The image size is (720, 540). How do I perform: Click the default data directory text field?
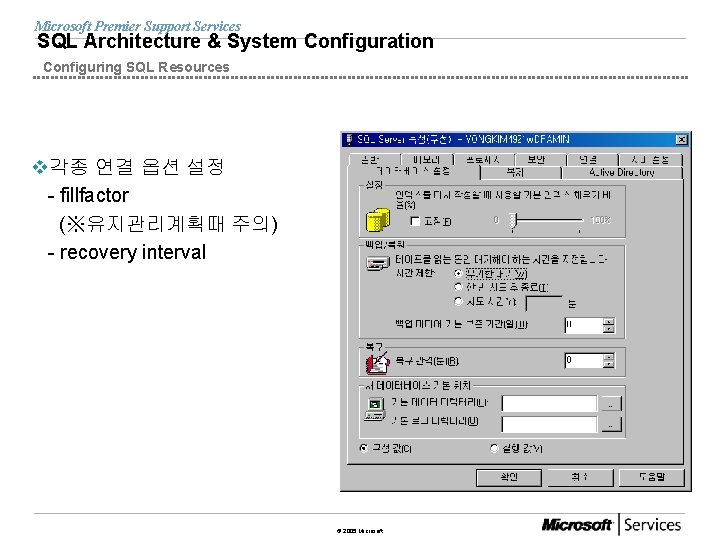point(549,404)
